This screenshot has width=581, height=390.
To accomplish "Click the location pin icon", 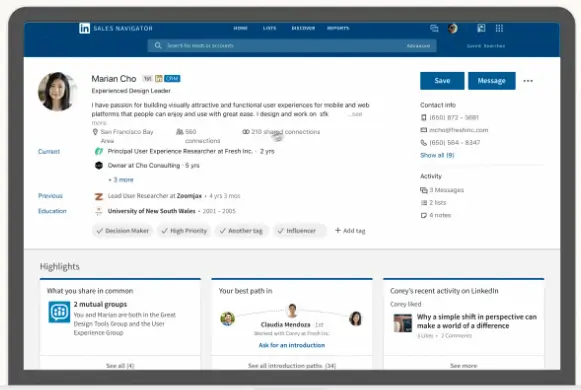I will pyautogui.click(x=95, y=132).
